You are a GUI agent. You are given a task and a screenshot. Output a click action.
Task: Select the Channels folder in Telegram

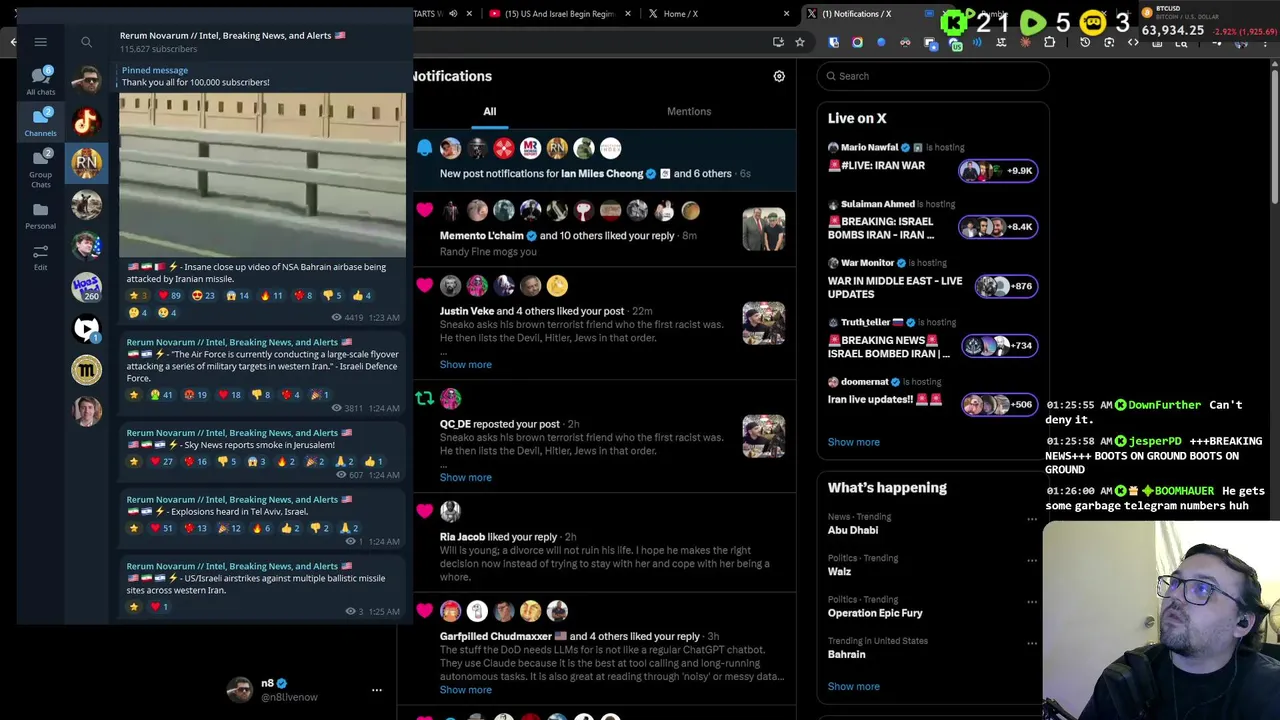[40, 122]
